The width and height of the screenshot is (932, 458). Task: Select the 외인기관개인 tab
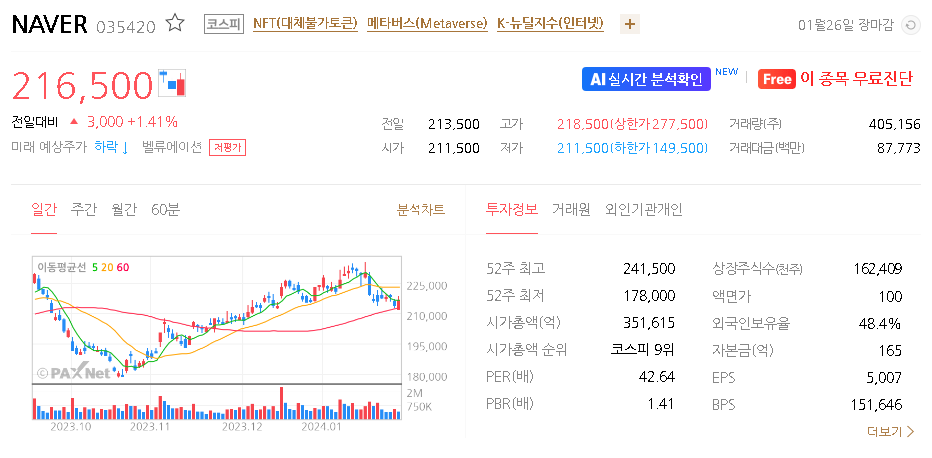tap(644, 210)
